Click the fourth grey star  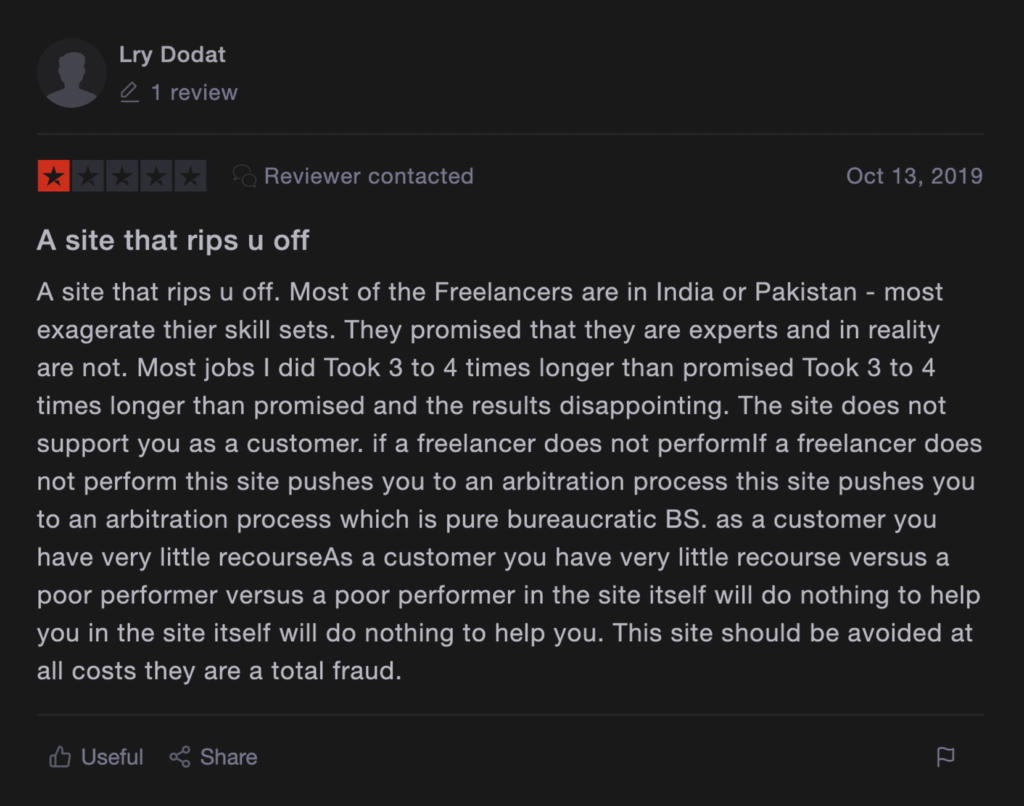(x=156, y=176)
